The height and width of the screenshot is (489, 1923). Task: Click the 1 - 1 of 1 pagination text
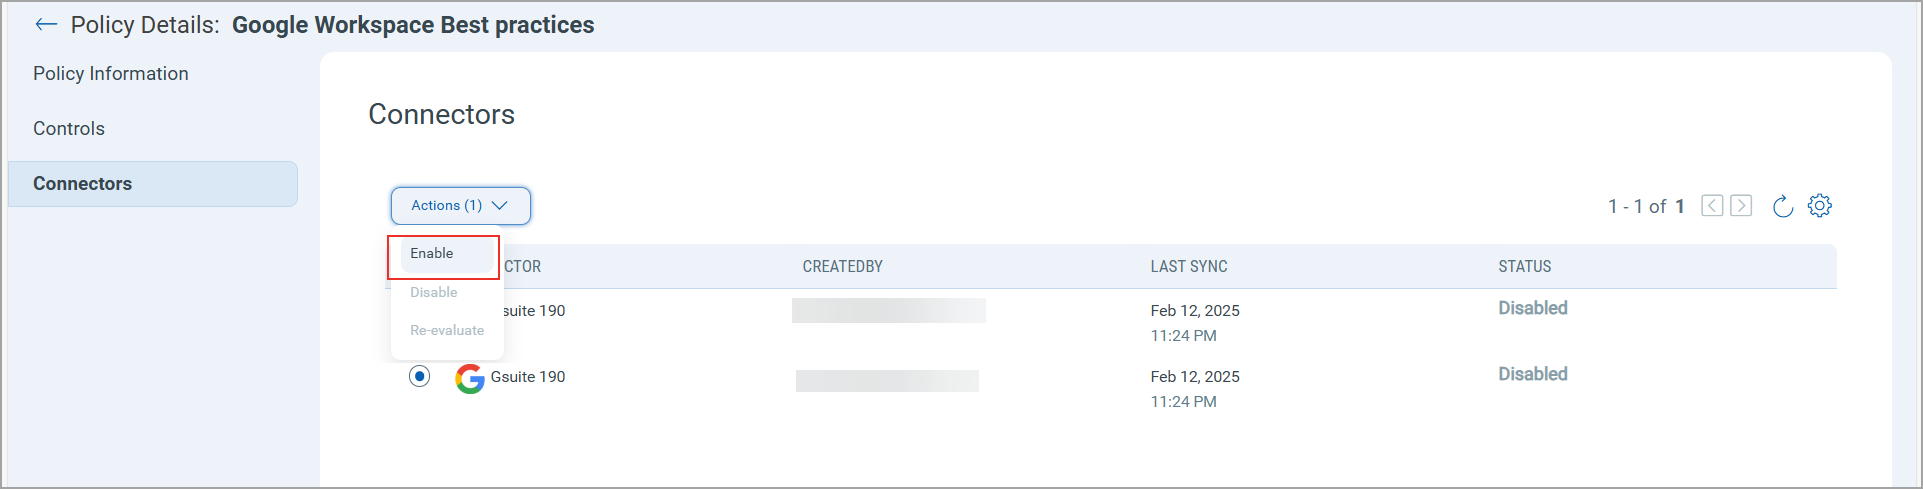(x=1646, y=206)
